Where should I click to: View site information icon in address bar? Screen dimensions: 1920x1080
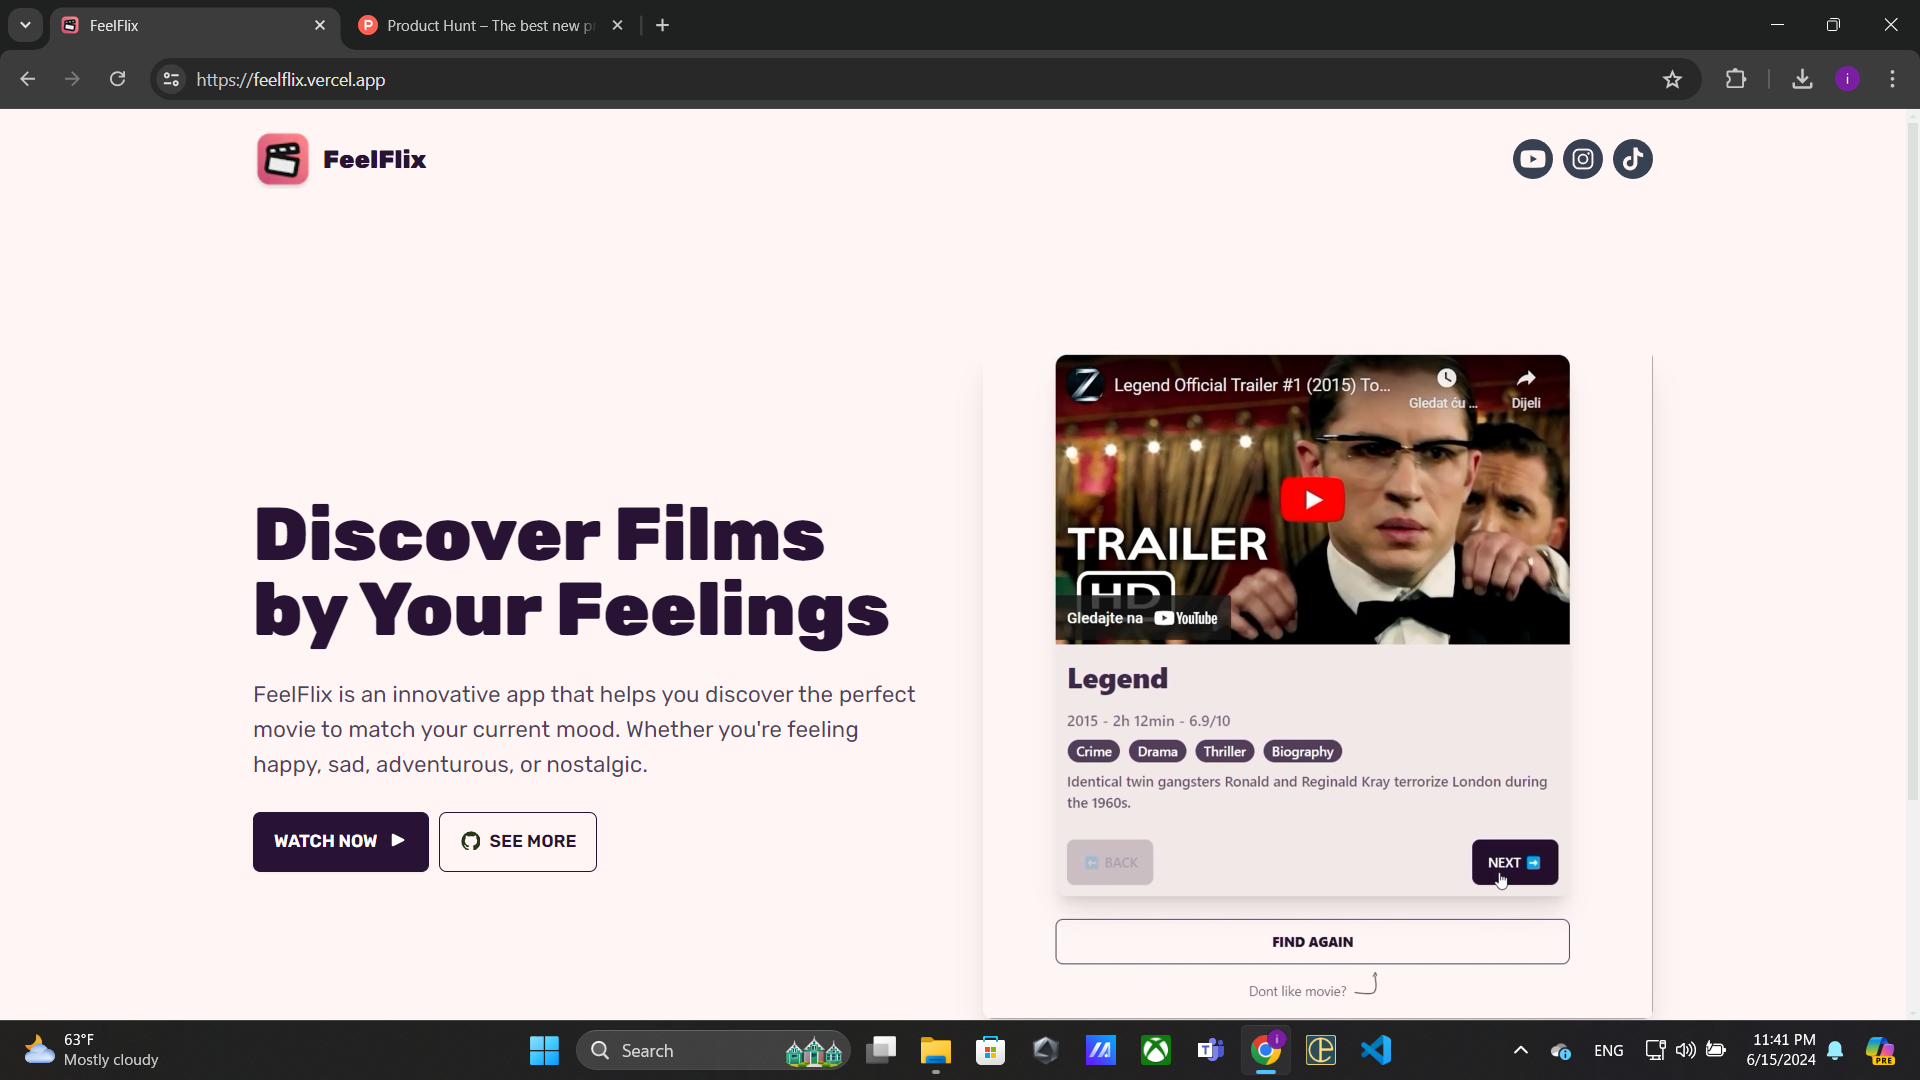click(x=171, y=79)
